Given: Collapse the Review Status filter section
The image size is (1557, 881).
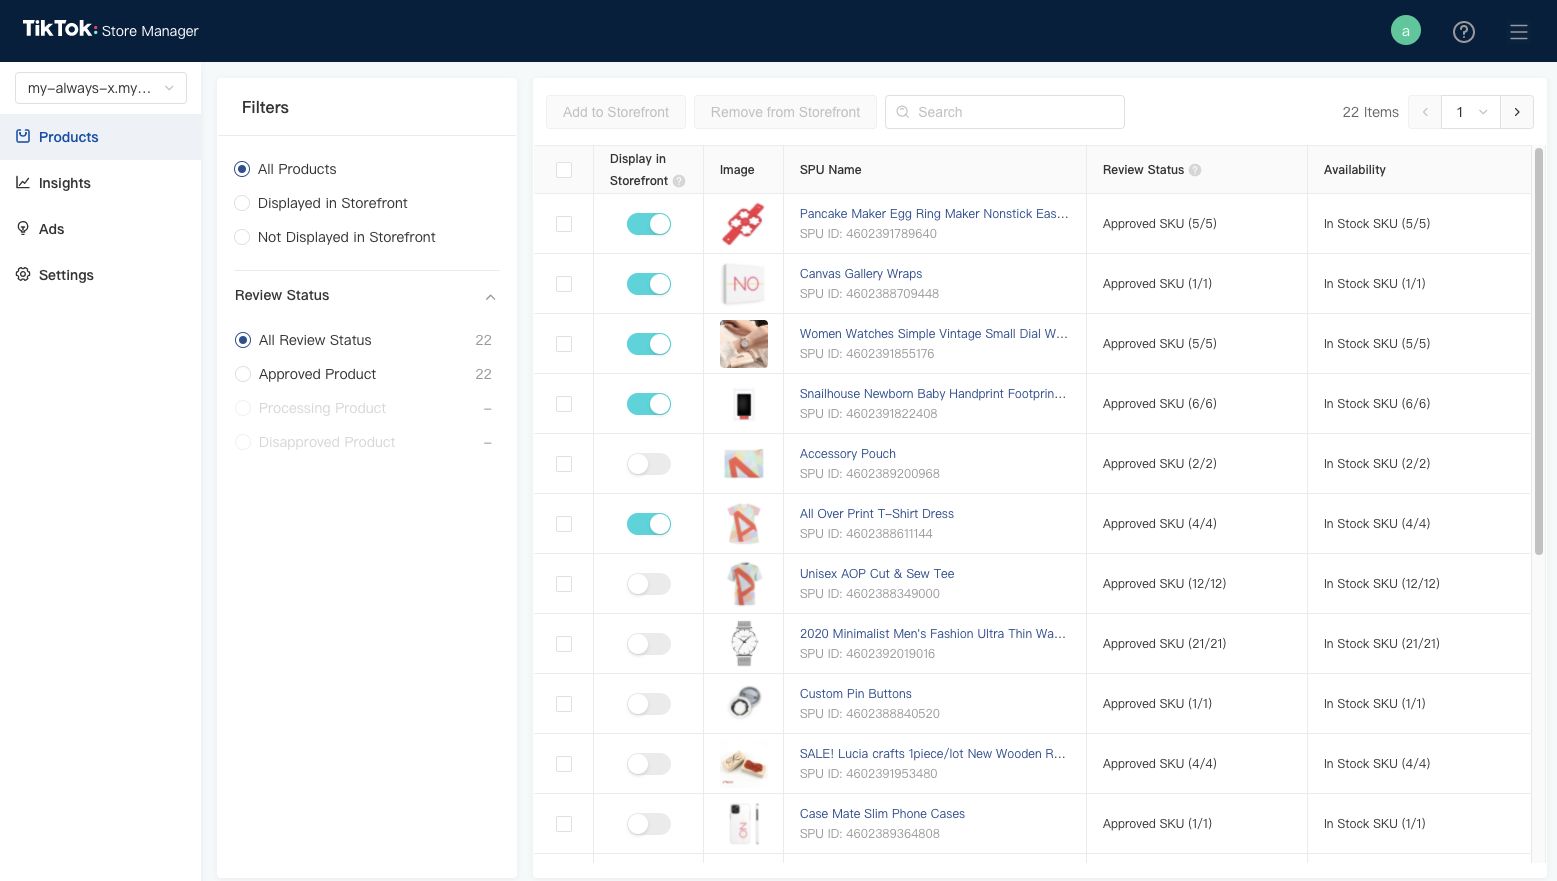Looking at the screenshot, I should (x=490, y=296).
